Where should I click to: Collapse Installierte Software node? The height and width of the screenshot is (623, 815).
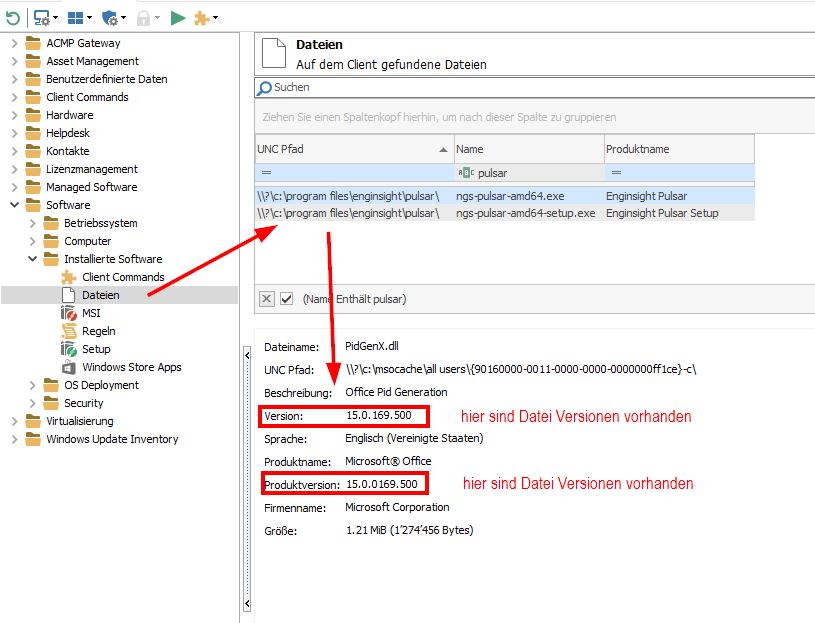(32, 259)
